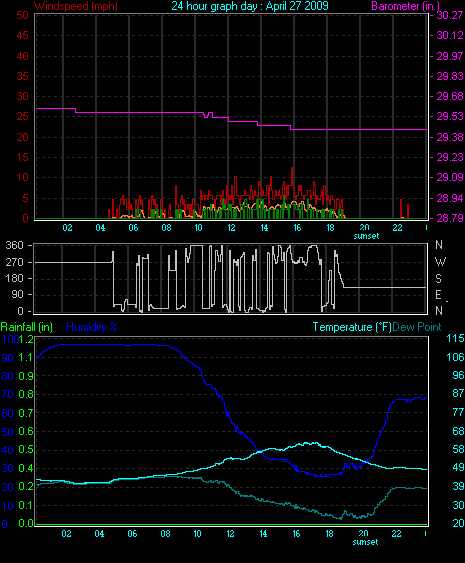Select the 77 temperature scale value
465x563 pixels.
[x=458, y=412]
